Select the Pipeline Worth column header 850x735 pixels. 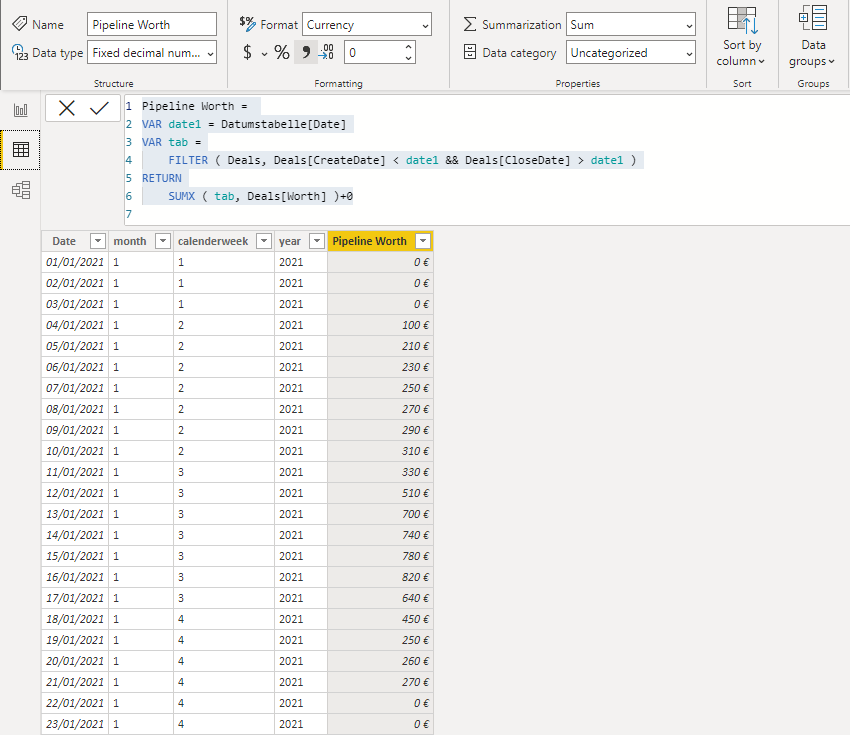370,241
